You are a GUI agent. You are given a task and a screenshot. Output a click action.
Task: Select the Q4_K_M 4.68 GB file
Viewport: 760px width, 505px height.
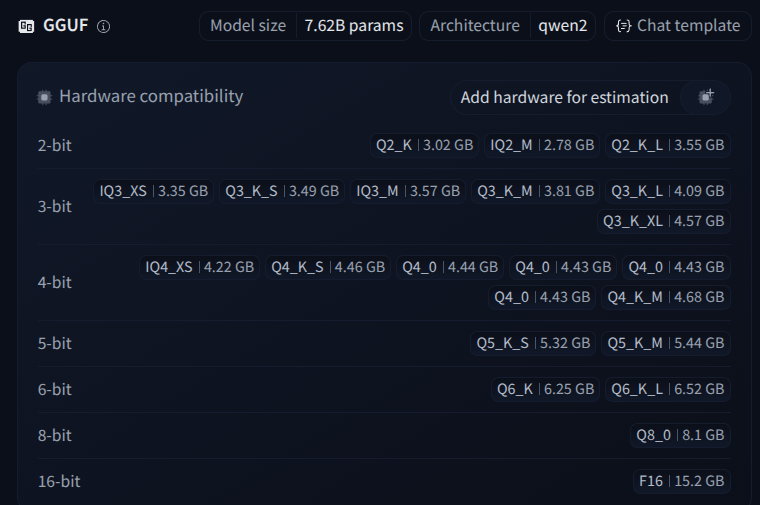[665, 297]
